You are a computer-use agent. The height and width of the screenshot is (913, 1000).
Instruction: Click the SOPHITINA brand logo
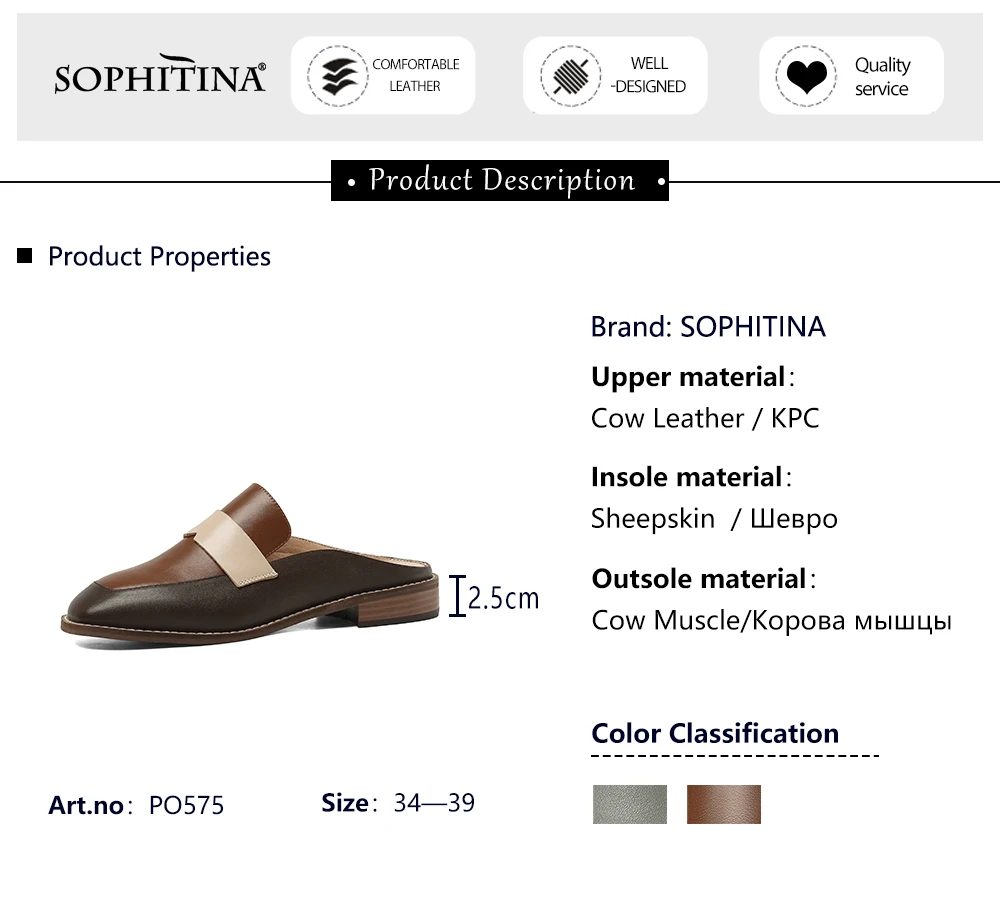pyautogui.click(x=160, y=75)
